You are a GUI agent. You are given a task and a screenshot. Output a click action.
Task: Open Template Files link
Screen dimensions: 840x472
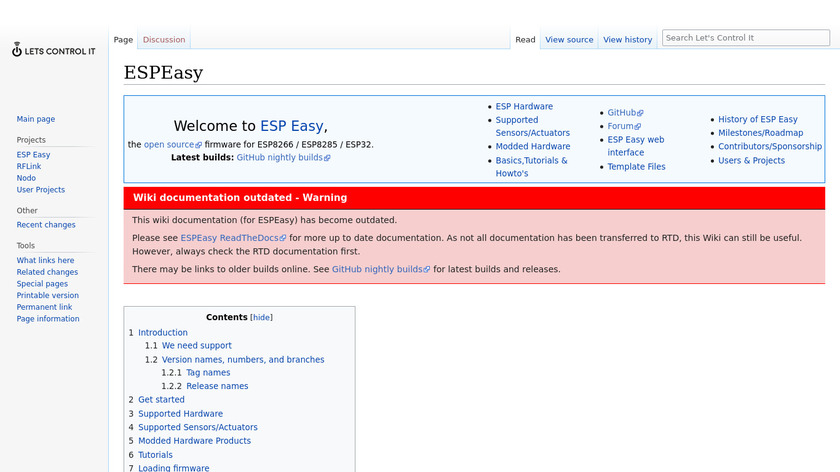click(x=636, y=167)
